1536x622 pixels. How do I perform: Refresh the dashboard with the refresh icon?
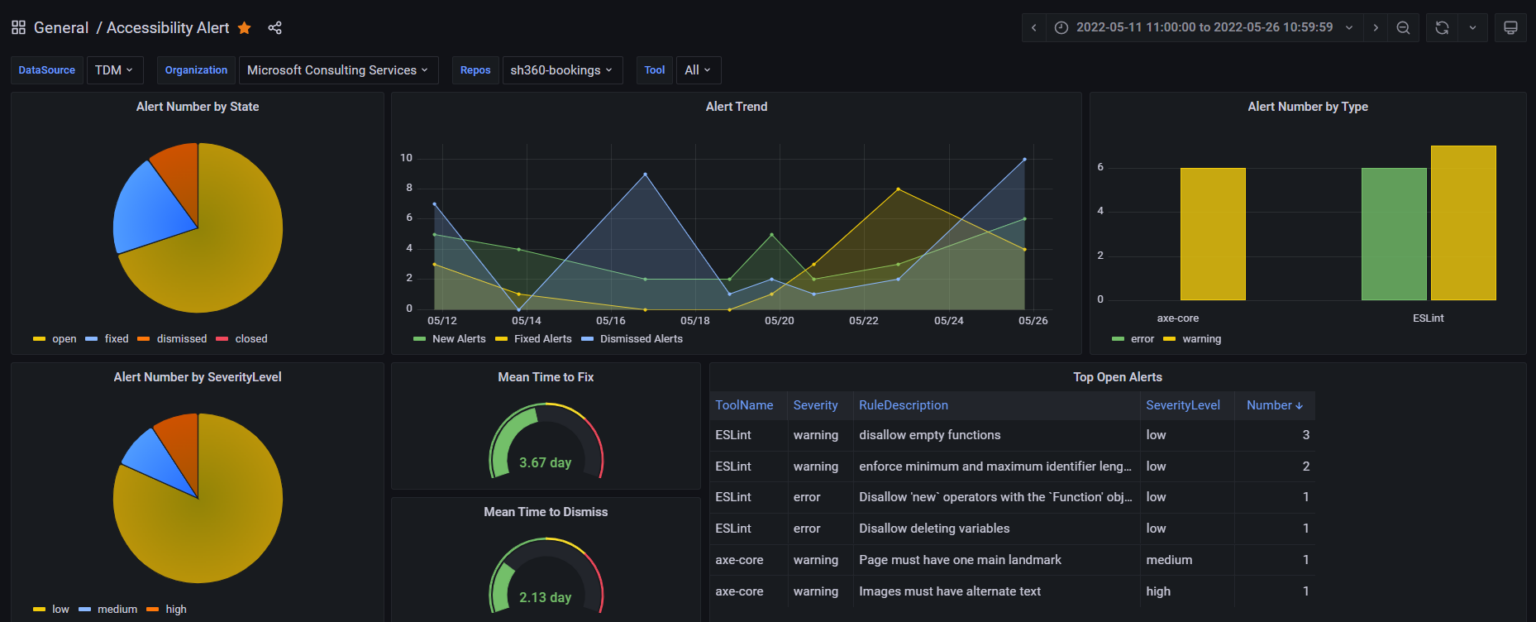[x=1441, y=27]
